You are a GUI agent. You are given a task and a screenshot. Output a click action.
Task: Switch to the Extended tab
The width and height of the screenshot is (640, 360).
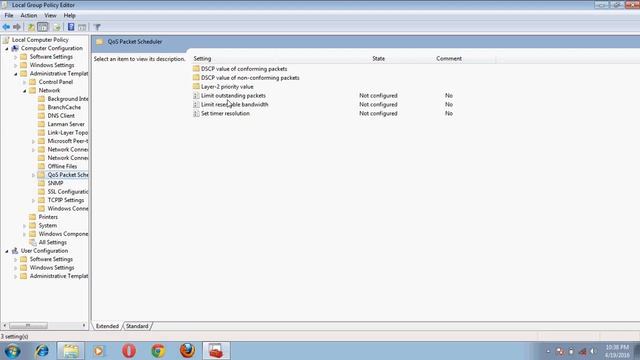click(x=107, y=326)
